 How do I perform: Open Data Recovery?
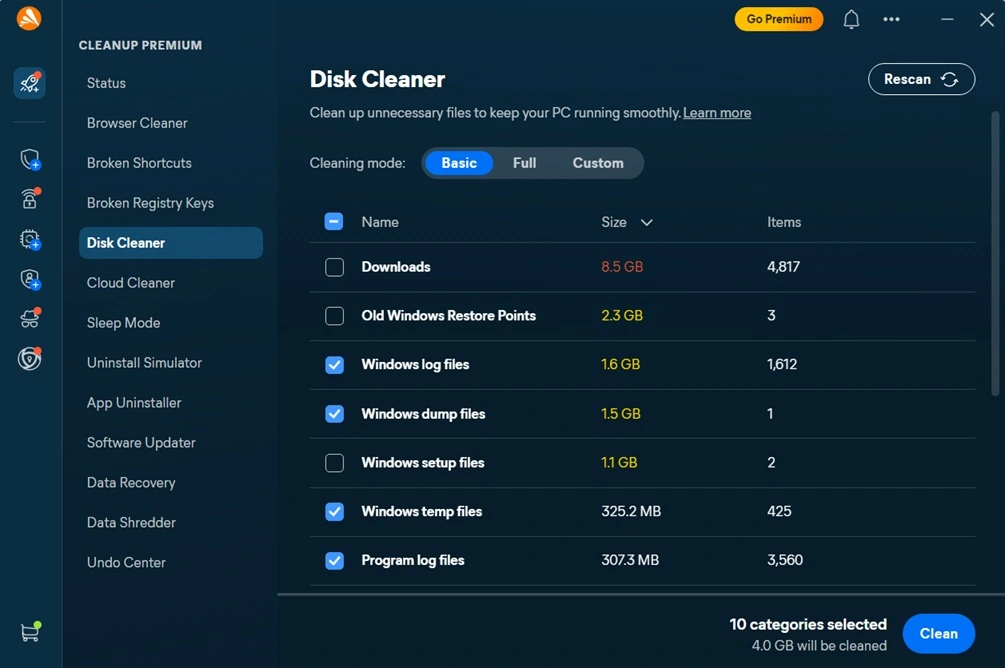click(131, 483)
